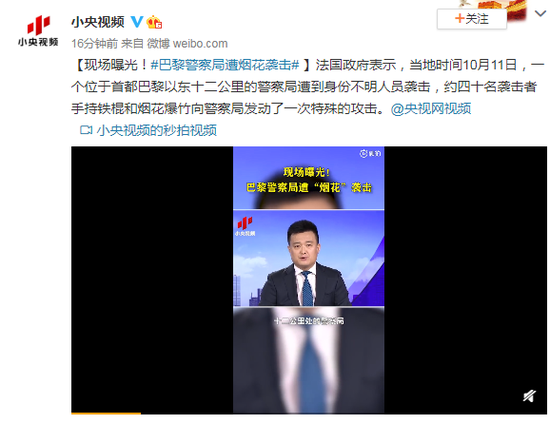
Task: Click the 秒拍 watermark in the video
Action: 370,154
